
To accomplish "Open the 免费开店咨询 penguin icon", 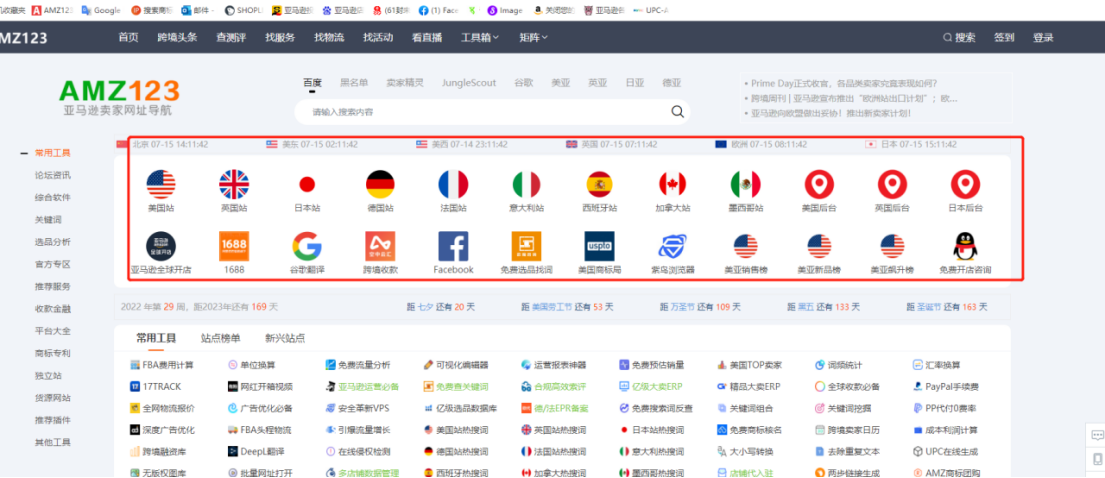I will (965, 246).
